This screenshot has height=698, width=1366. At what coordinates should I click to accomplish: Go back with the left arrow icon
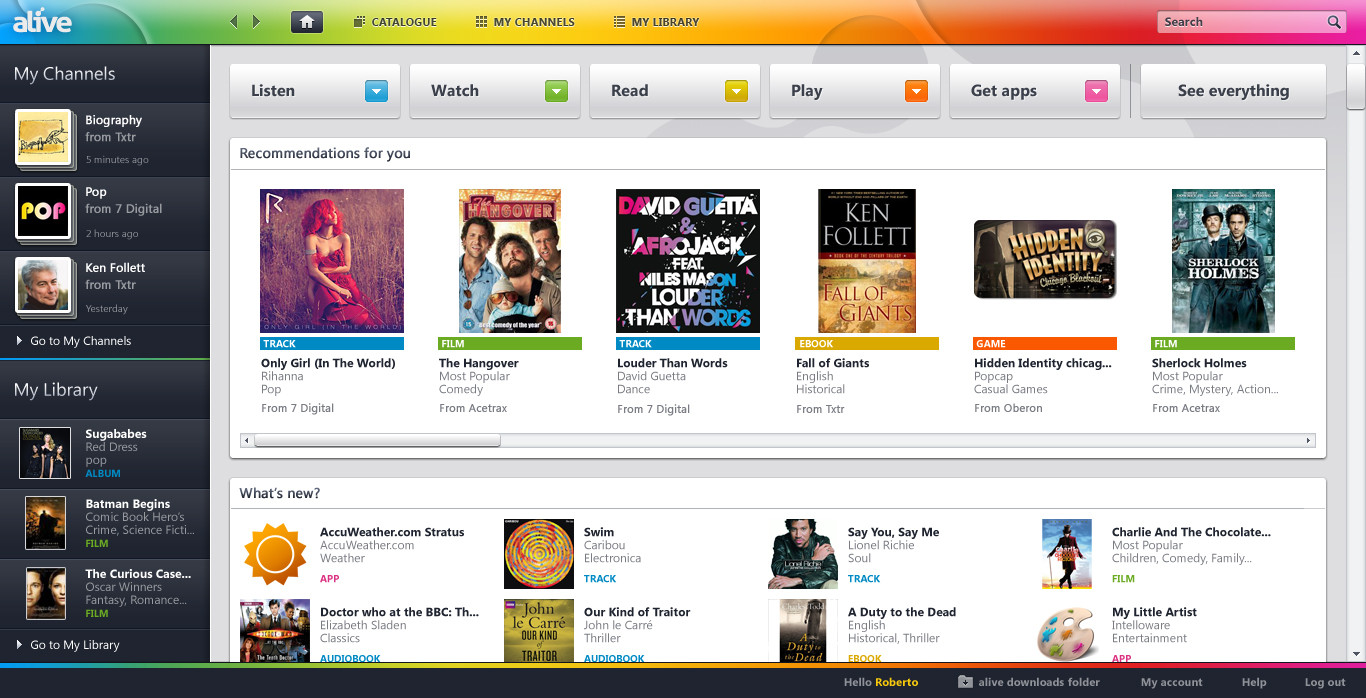click(234, 21)
